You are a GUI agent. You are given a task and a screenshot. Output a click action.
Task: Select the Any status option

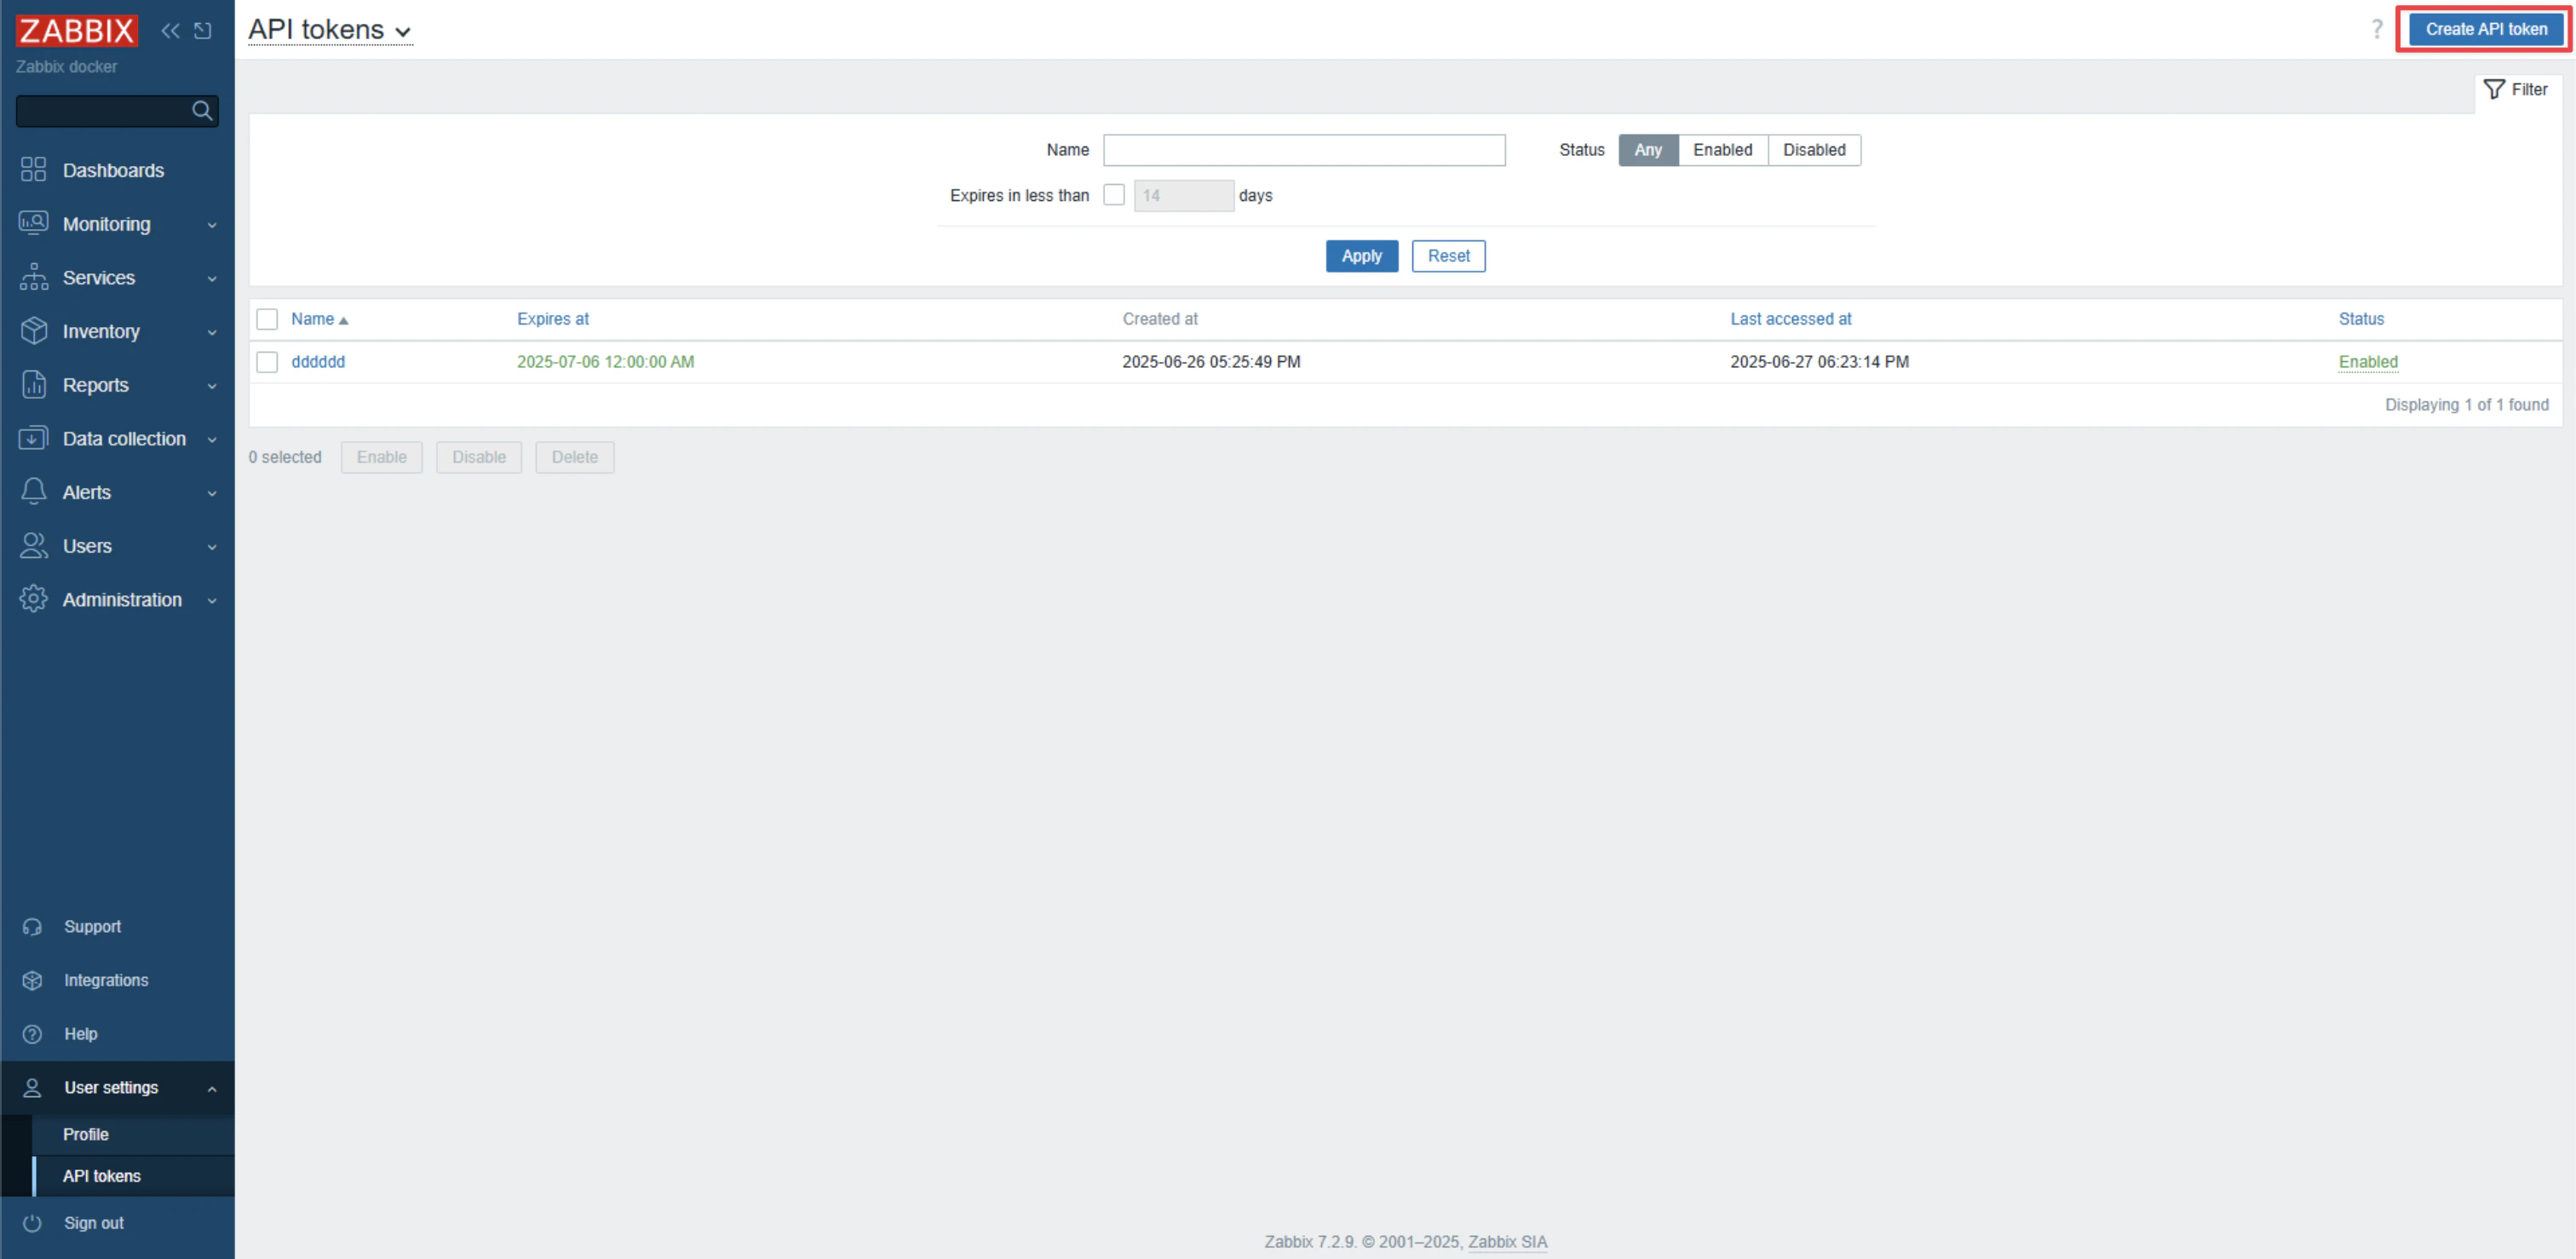coord(1648,150)
